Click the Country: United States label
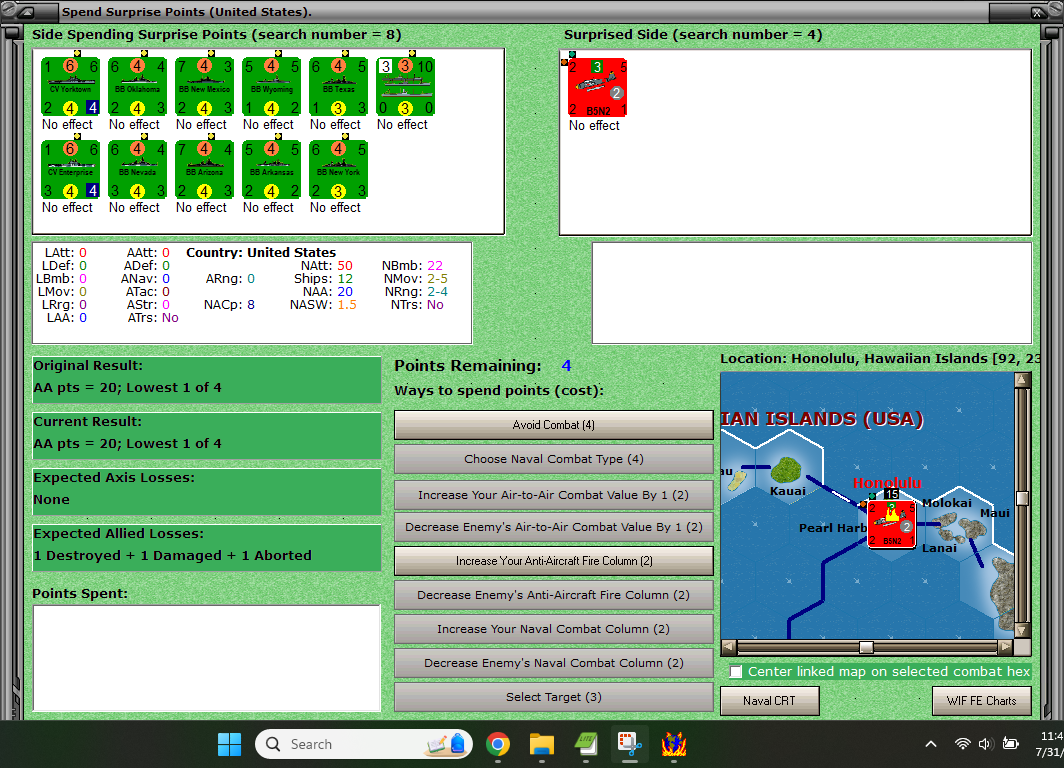 click(261, 252)
